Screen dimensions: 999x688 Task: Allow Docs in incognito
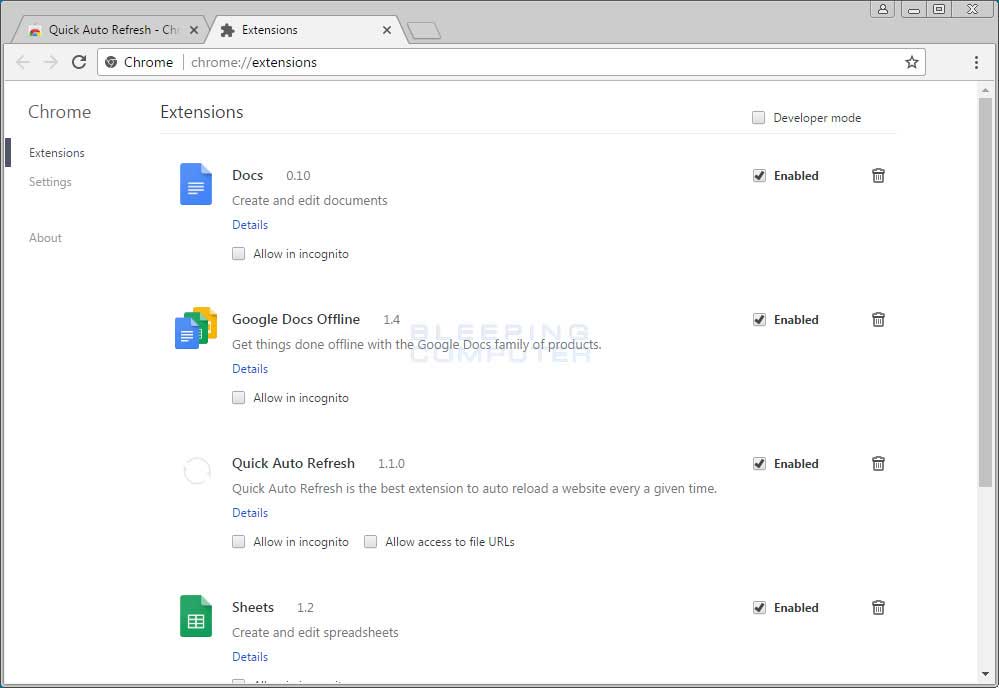click(238, 254)
